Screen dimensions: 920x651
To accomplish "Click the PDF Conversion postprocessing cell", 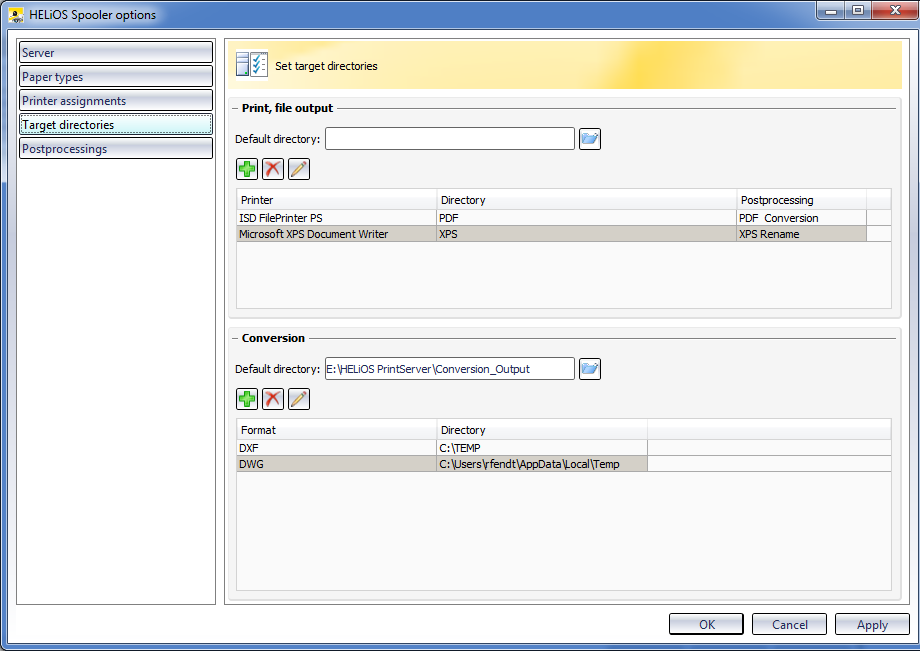I will coord(801,218).
